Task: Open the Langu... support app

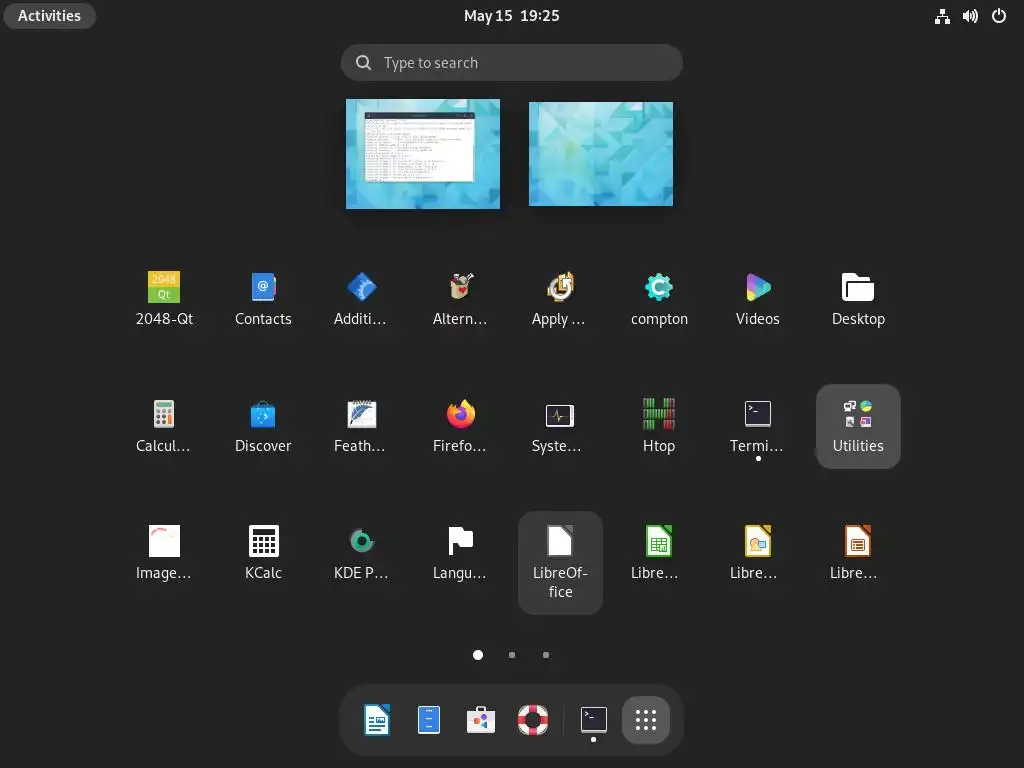Action: (460, 553)
